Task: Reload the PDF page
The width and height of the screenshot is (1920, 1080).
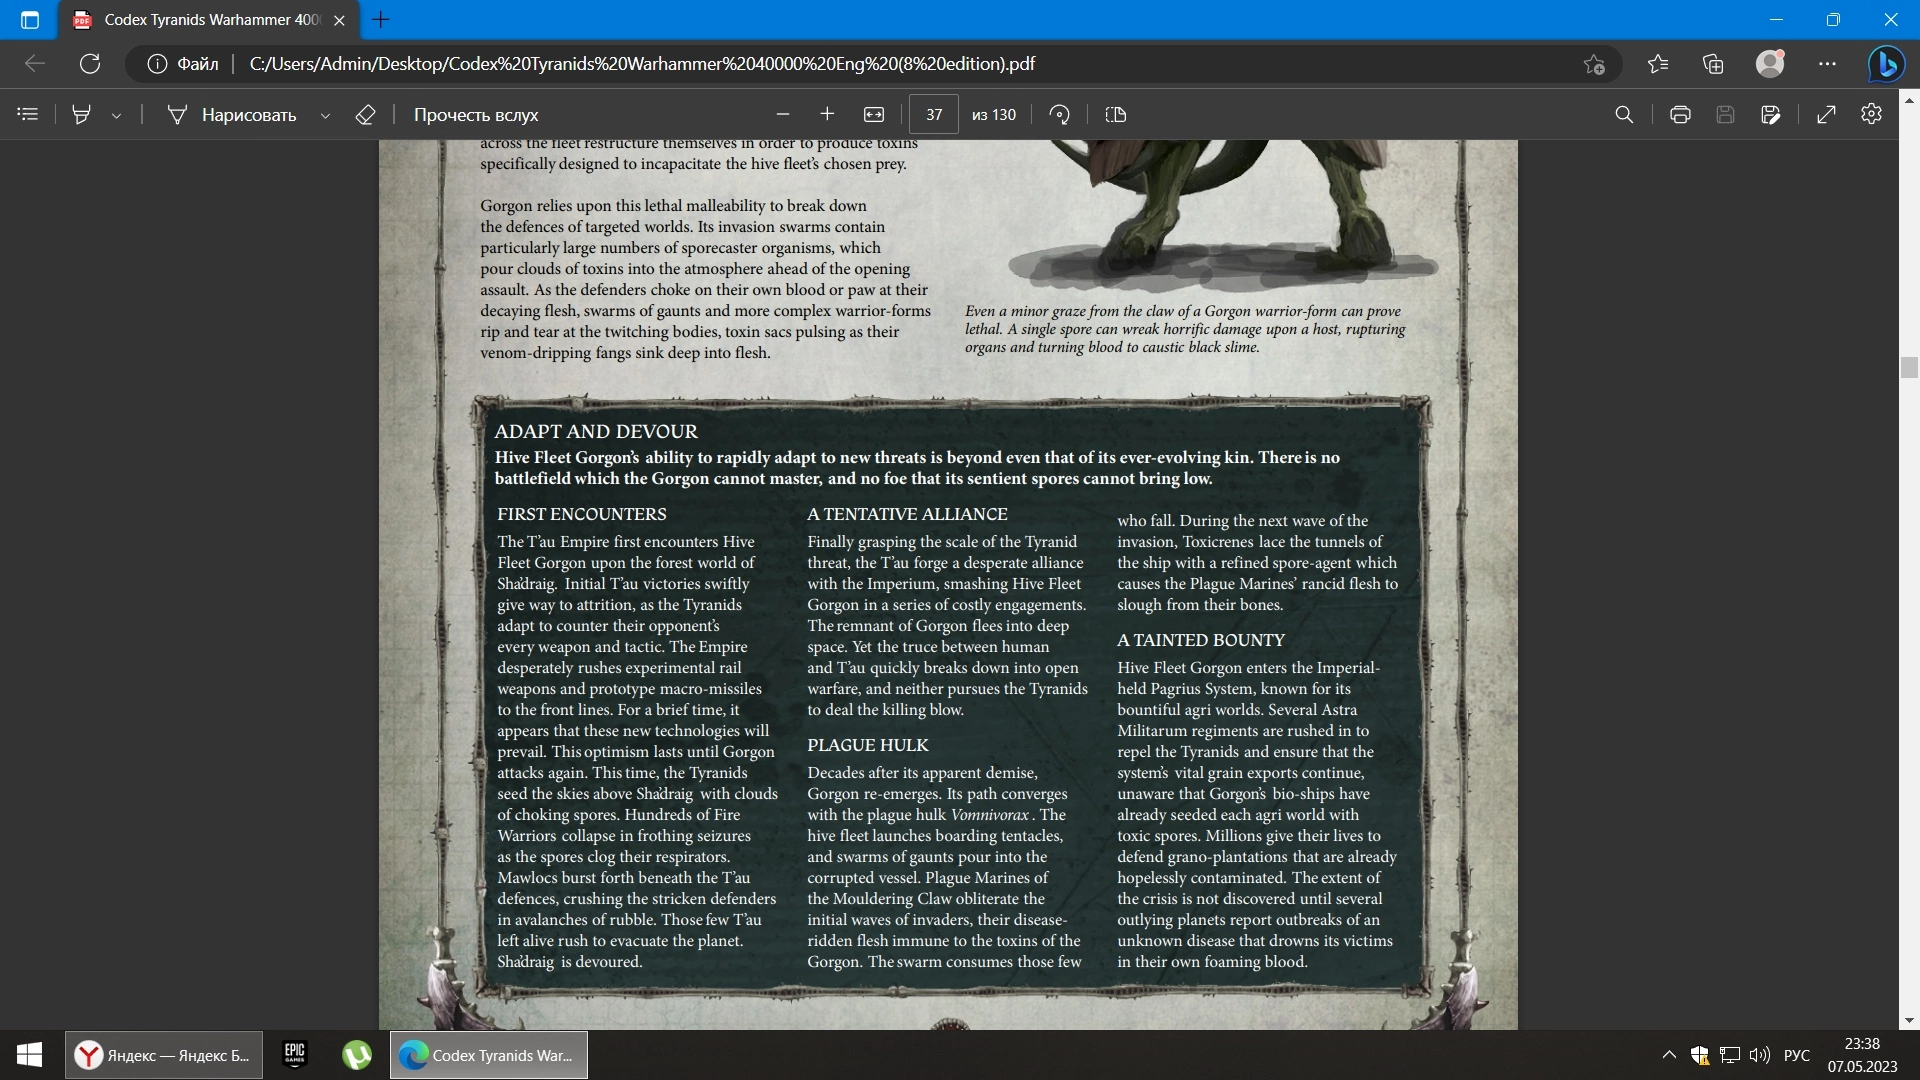Action: (90, 64)
